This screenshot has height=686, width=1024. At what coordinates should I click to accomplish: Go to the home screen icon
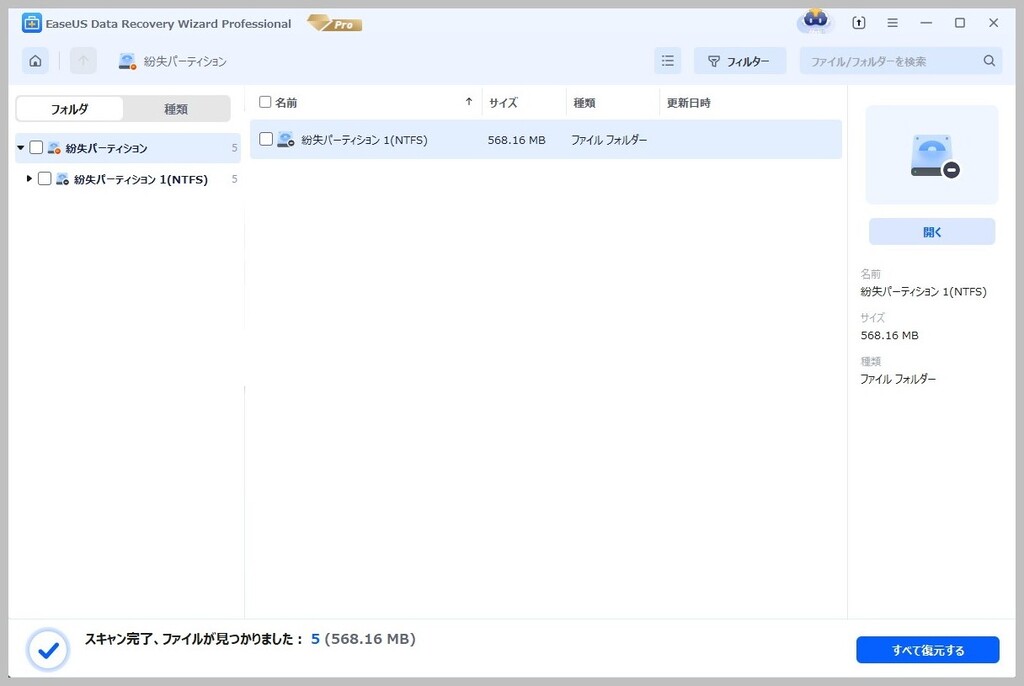pyautogui.click(x=35, y=61)
